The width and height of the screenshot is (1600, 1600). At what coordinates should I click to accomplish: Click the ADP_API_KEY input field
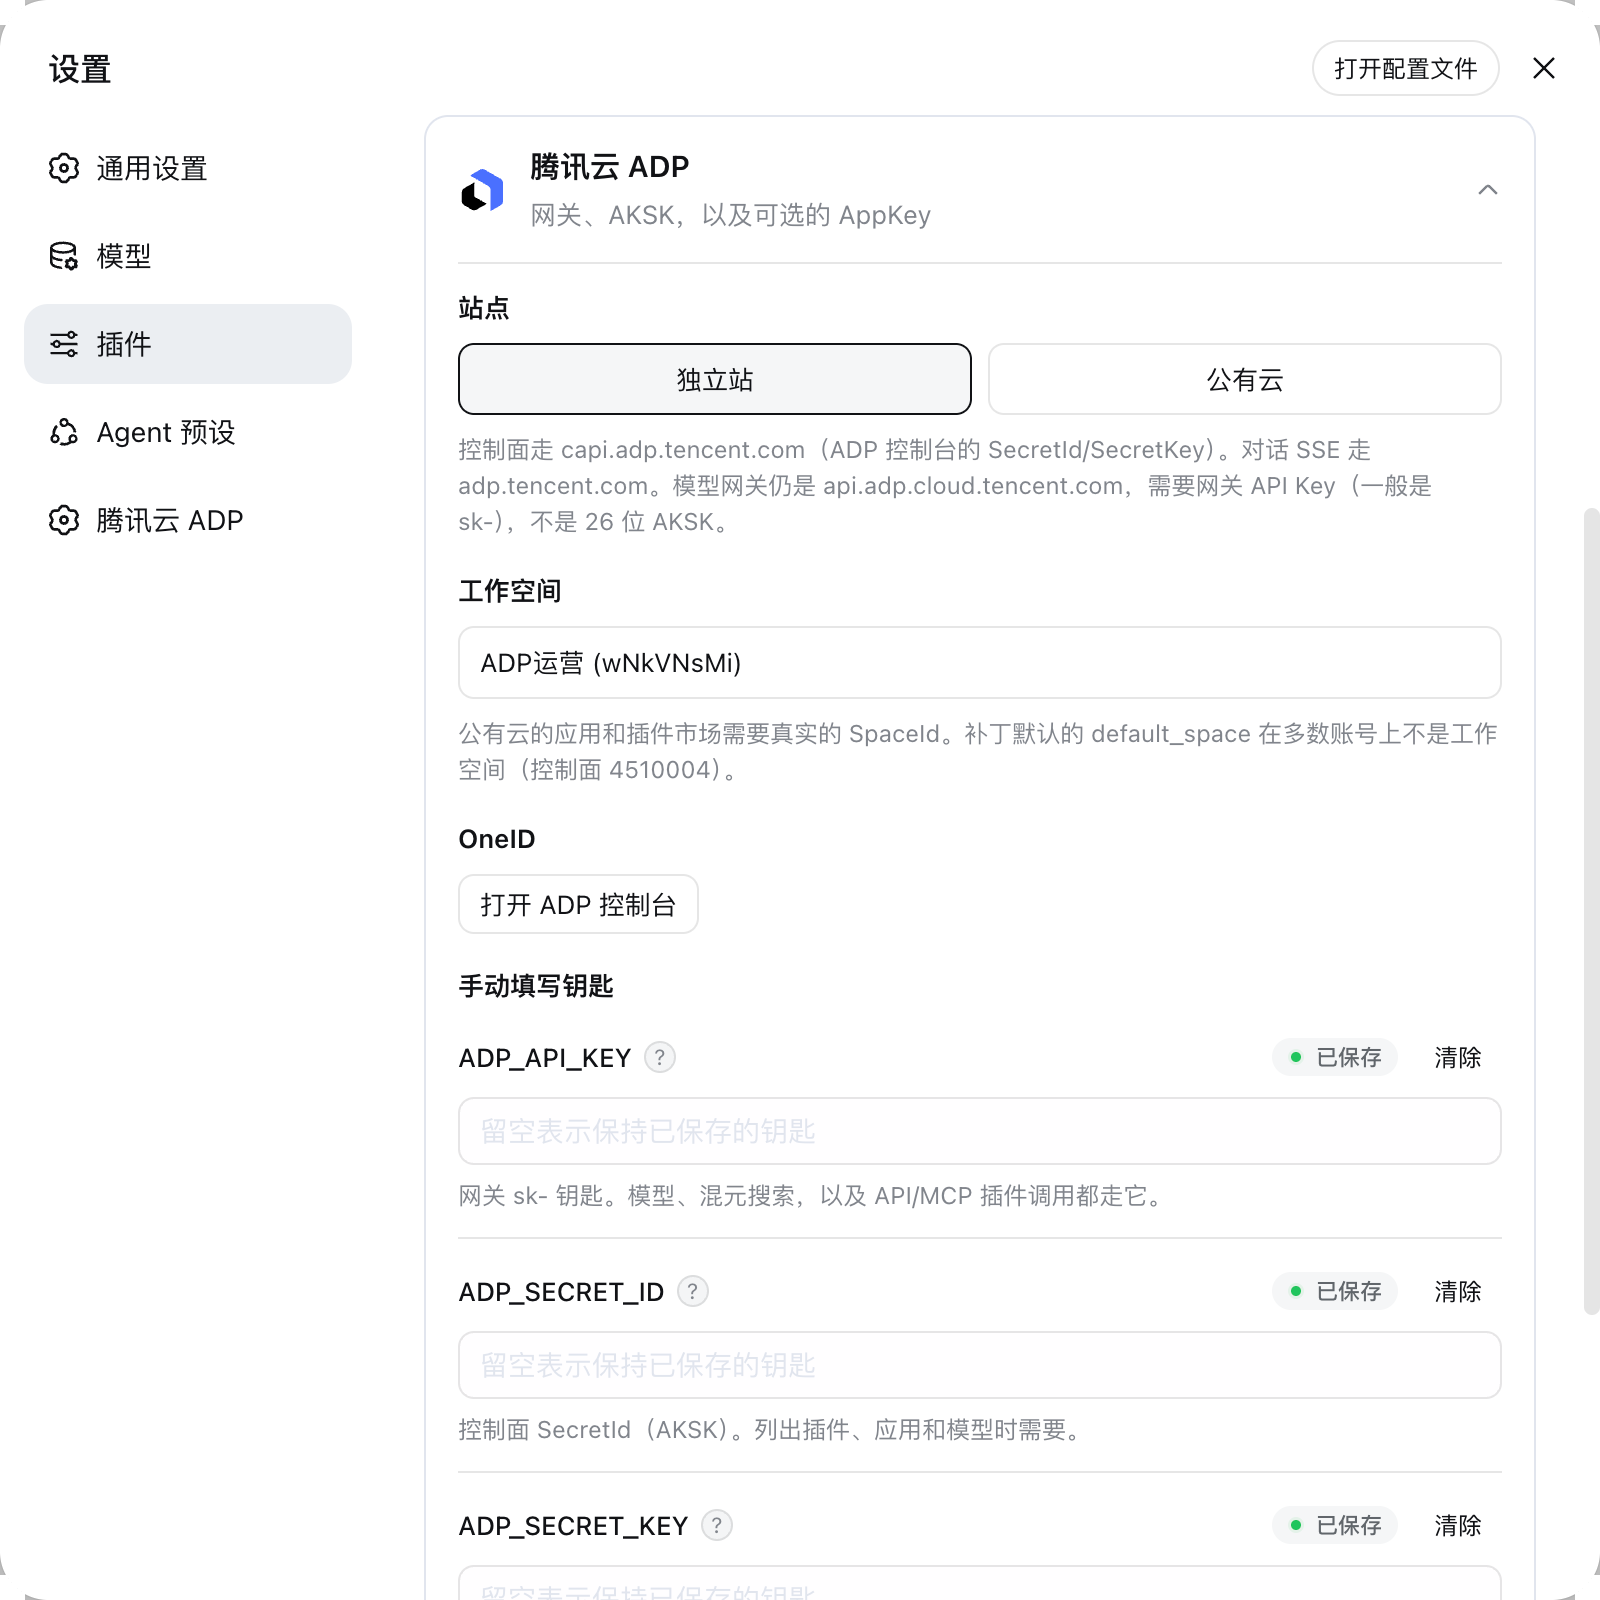(x=980, y=1131)
